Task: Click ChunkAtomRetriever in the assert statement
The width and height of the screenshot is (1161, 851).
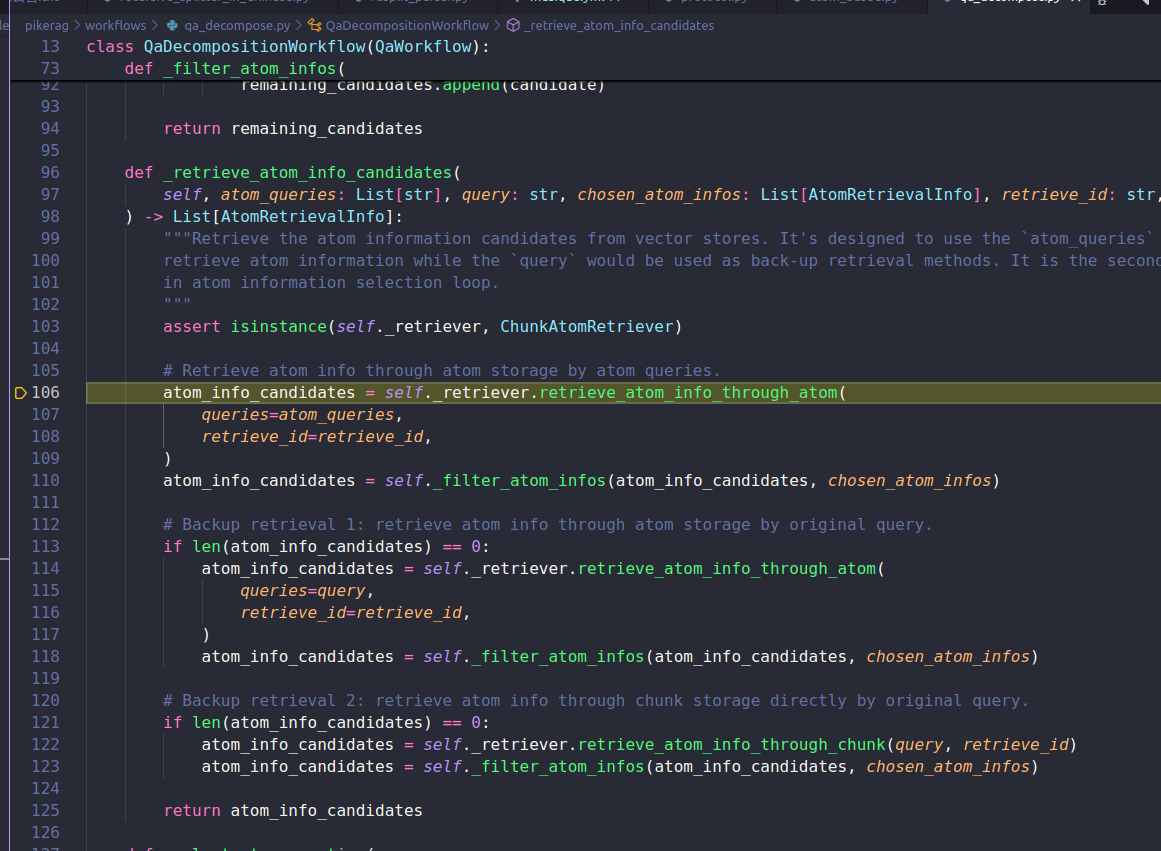Action: 587,326
